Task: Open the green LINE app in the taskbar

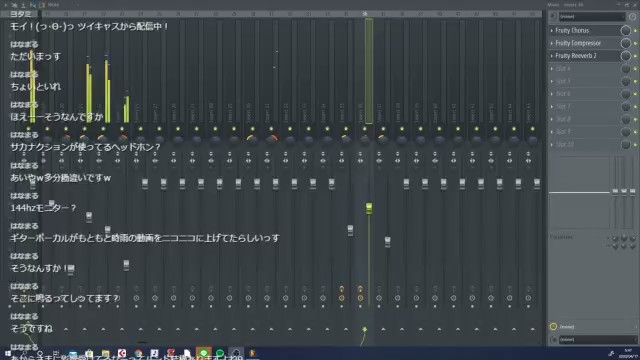Action: (204, 353)
